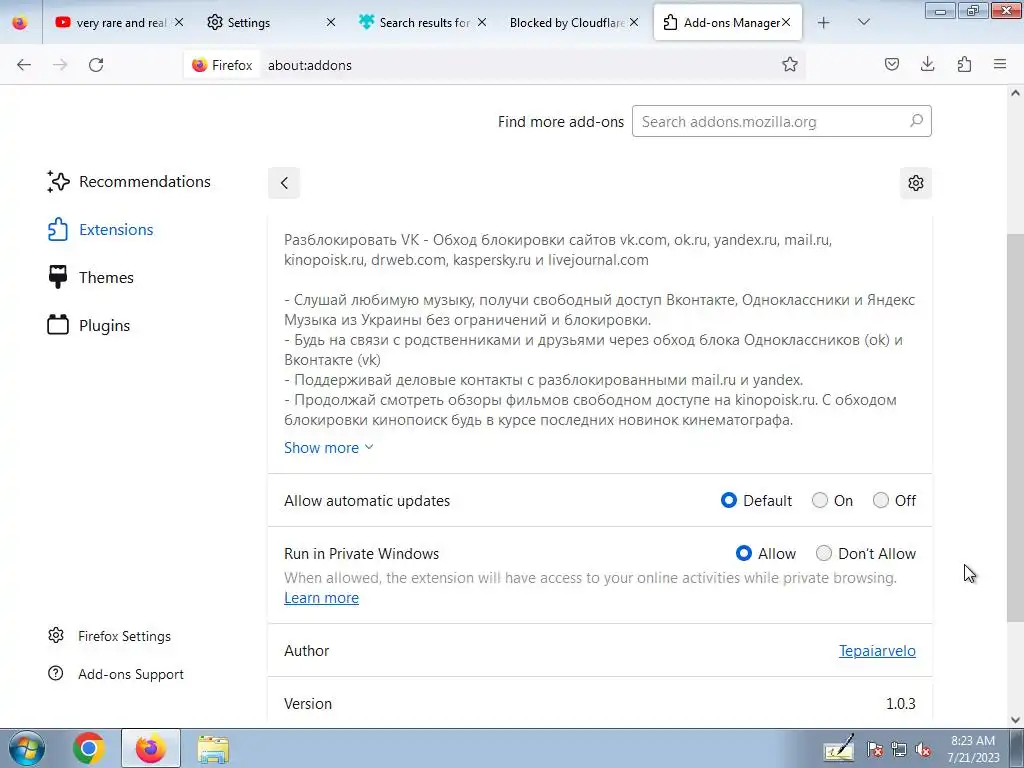1024x768 pixels.
Task: Open the Save to Pocket icon
Action: click(x=891, y=64)
